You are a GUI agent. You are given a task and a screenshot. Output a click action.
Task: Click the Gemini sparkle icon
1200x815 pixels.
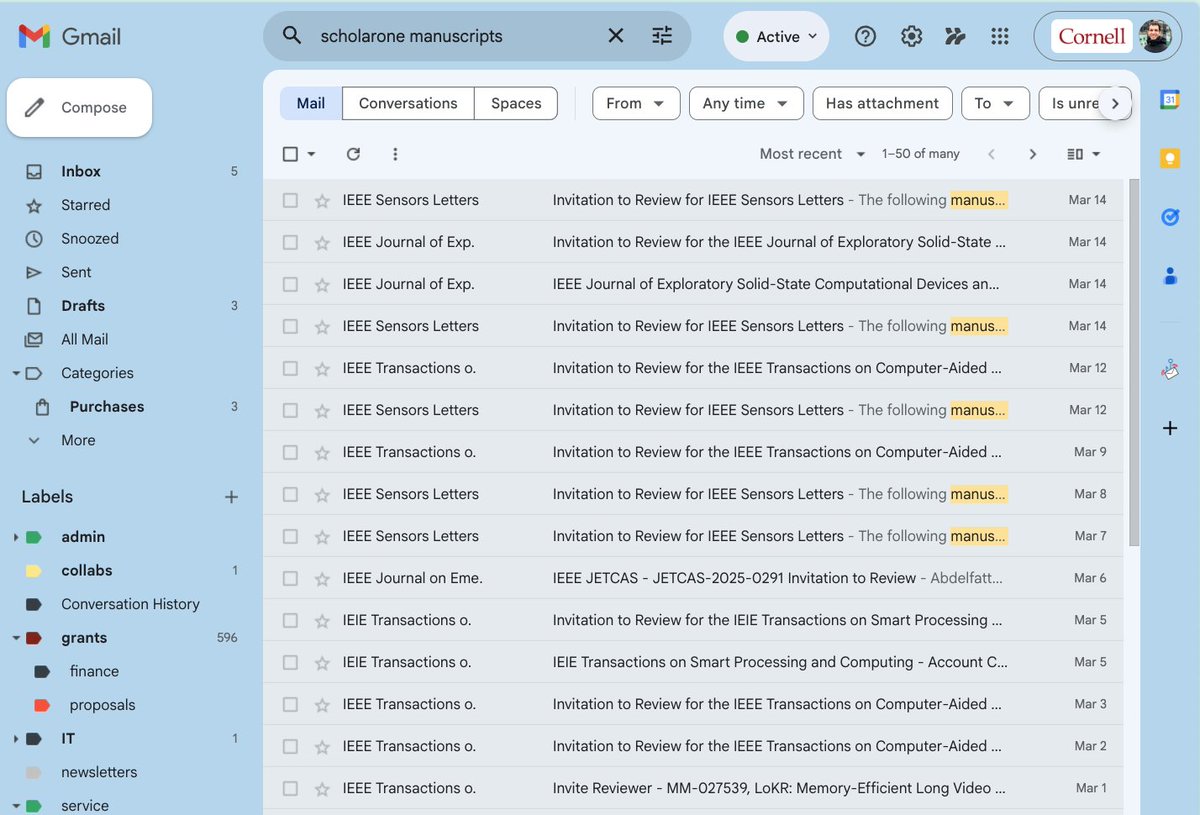[x=955, y=36]
